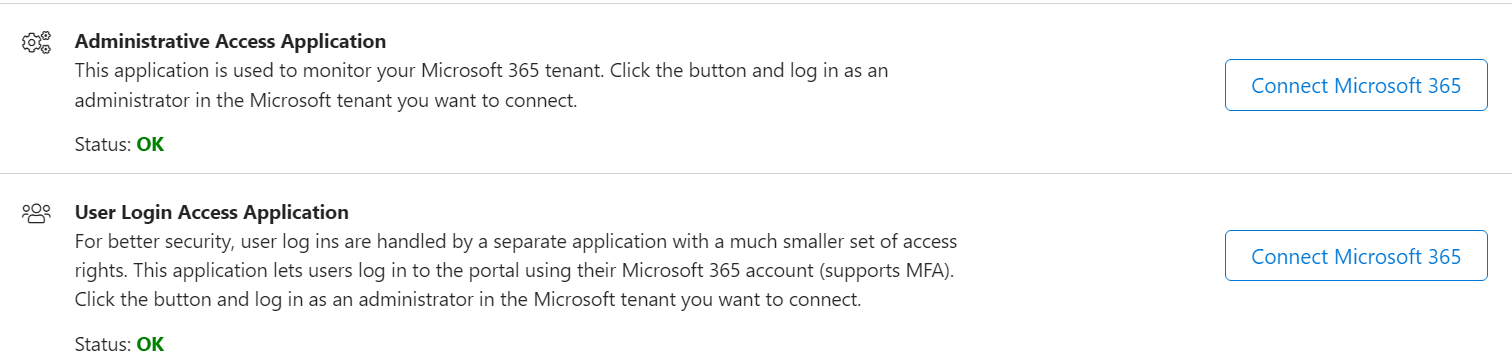1512x362 pixels.
Task: Click the Status label in Administrative section
Action: [x=103, y=144]
